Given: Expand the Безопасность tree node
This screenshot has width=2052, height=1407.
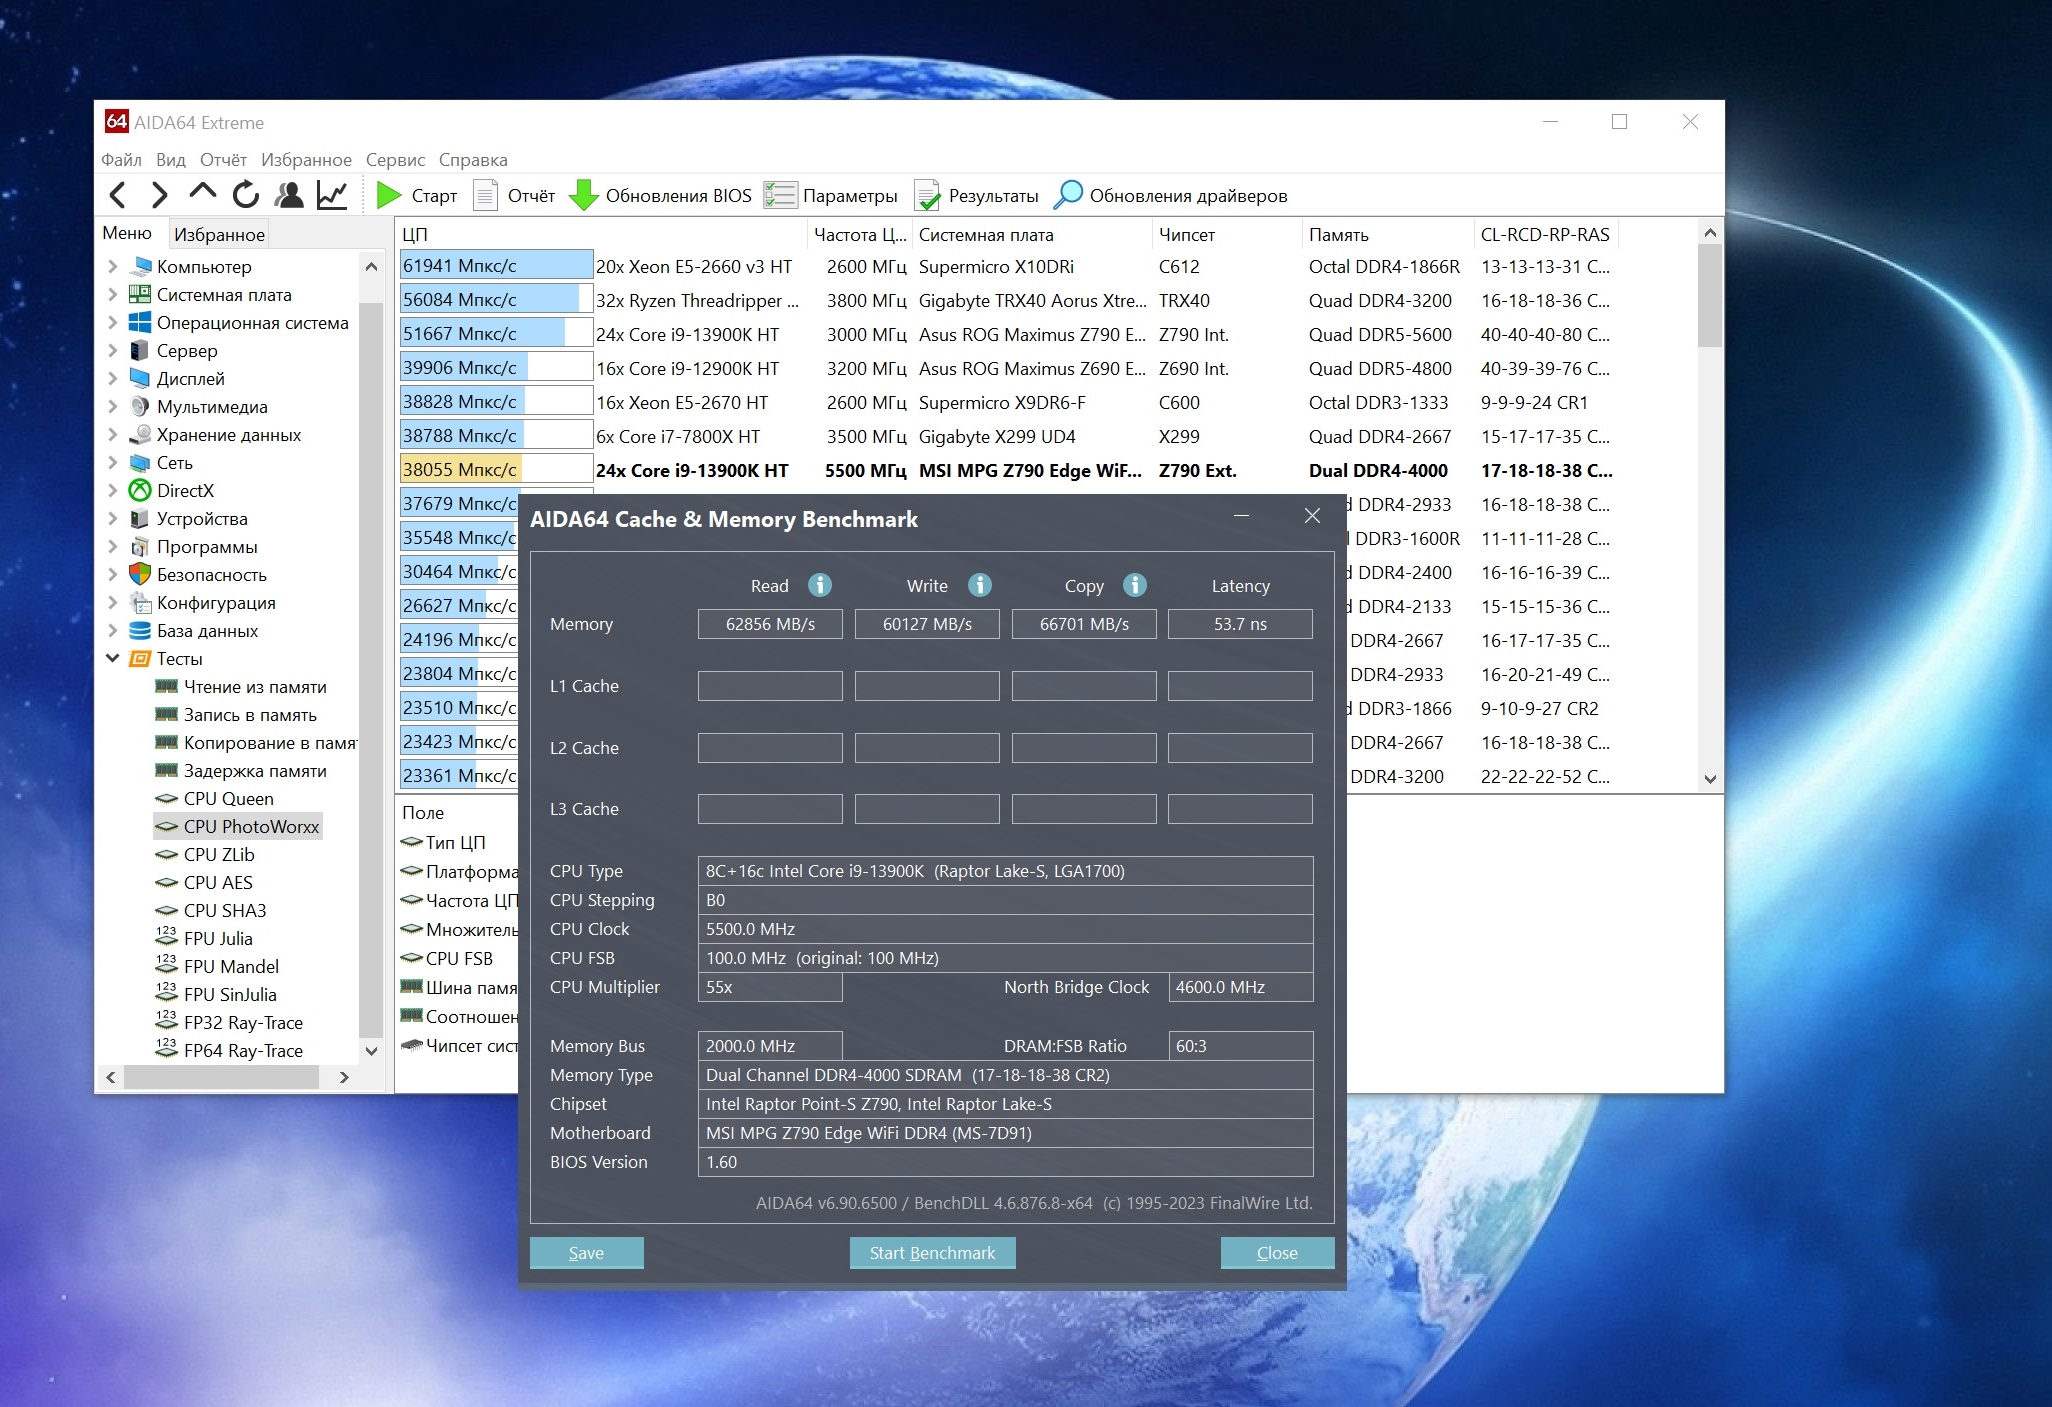Looking at the screenshot, I should pos(112,575).
